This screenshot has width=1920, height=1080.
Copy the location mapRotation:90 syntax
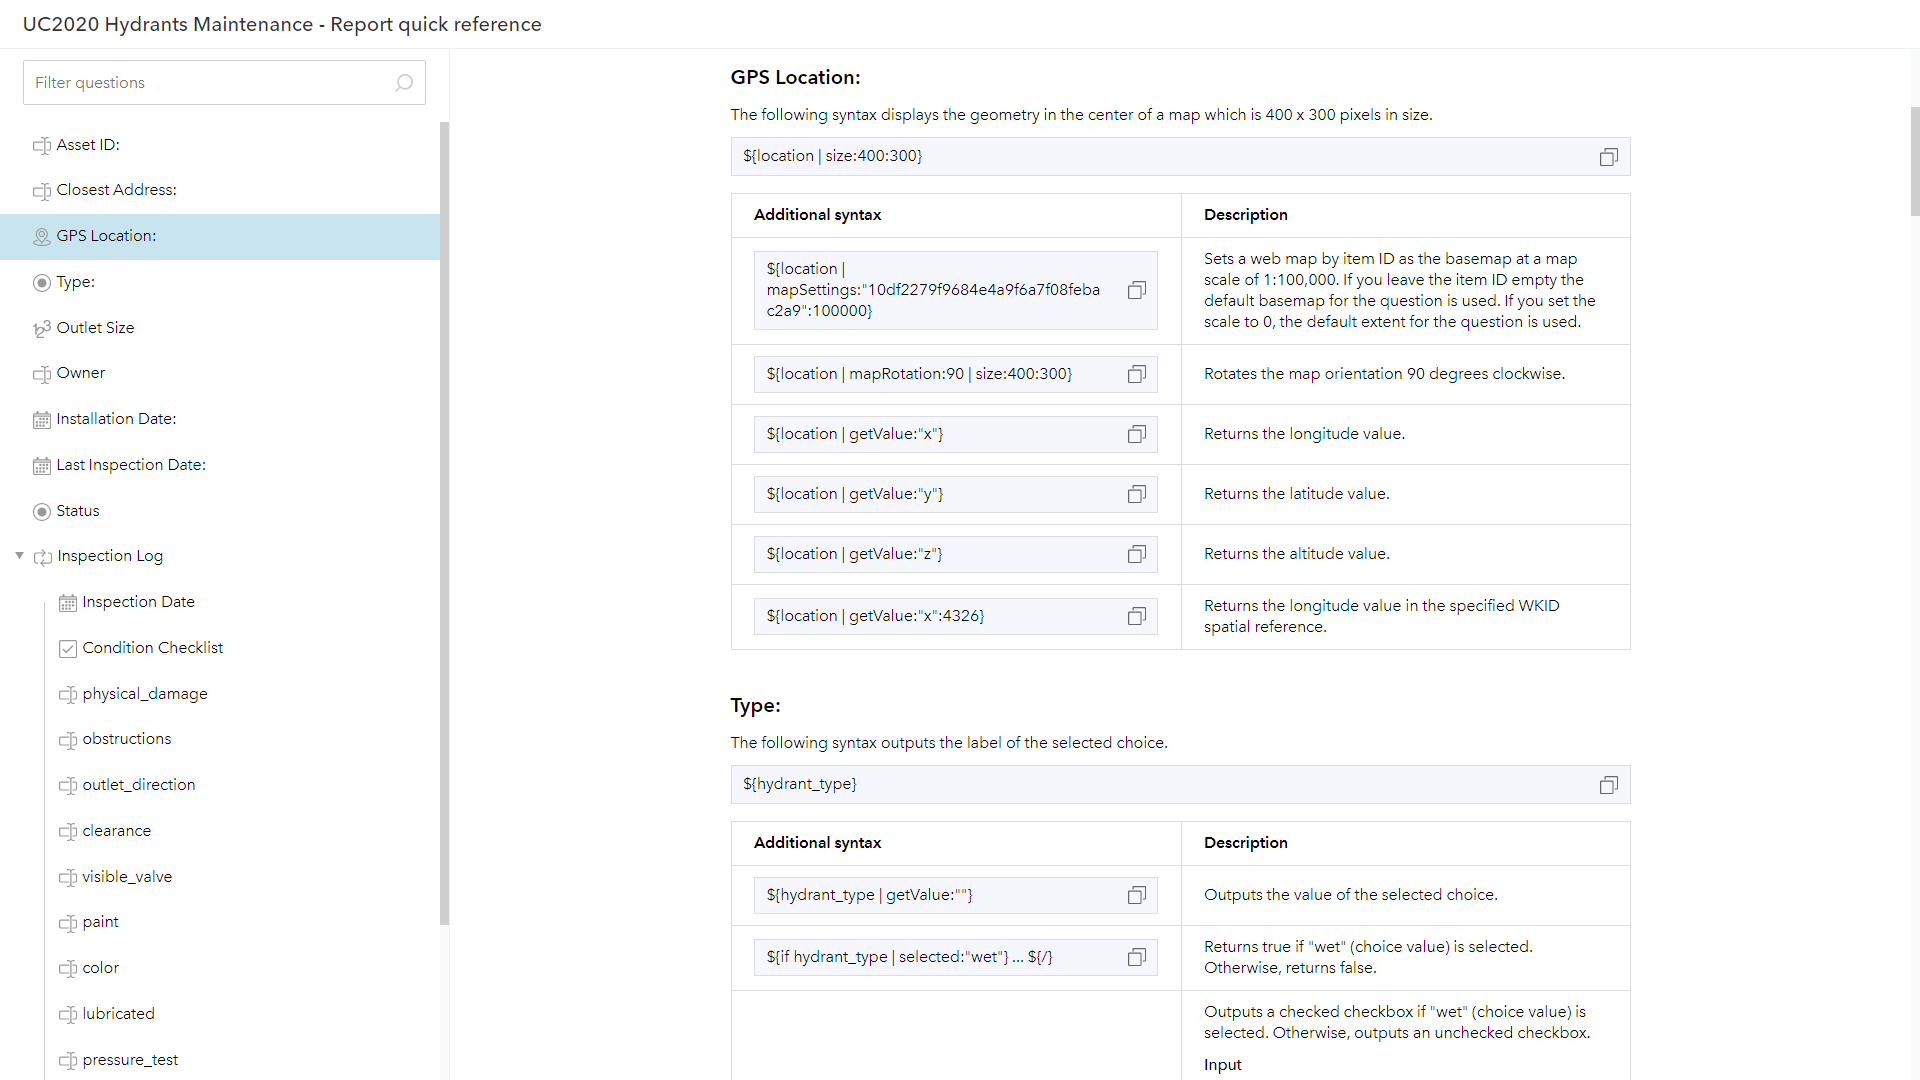pos(1137,374)
